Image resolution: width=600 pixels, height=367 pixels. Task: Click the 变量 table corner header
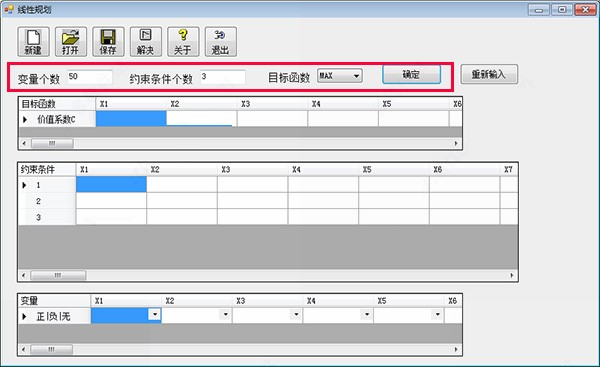tap(55, 301)
